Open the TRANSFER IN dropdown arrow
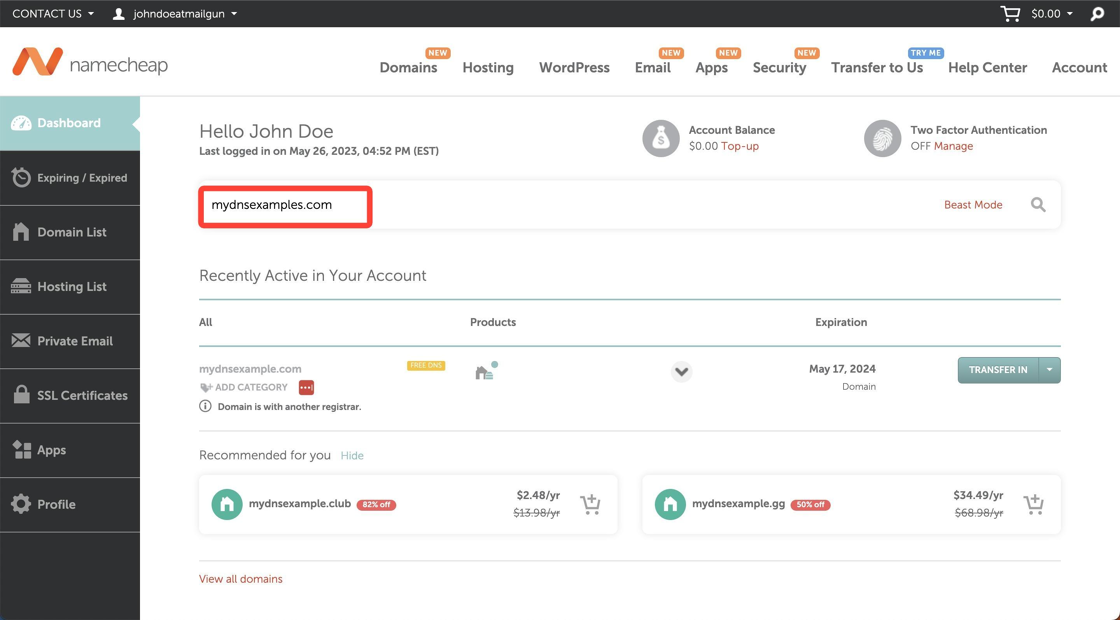Image resolution: width=1120 pixels, height=620 pixels. 1049,370
